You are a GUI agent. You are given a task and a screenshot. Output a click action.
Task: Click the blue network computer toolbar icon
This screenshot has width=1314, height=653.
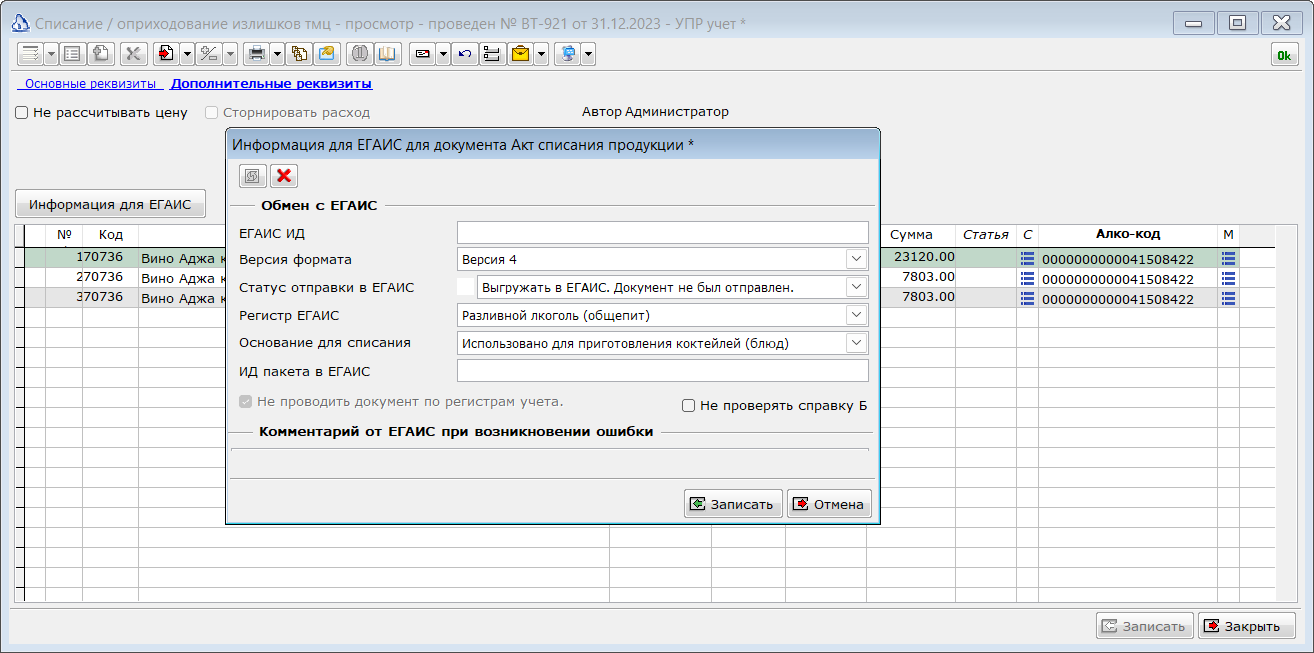point(568,54)
